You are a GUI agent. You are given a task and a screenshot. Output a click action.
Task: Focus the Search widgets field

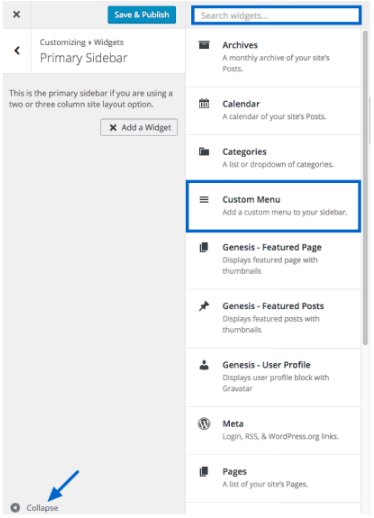(276, 15)
